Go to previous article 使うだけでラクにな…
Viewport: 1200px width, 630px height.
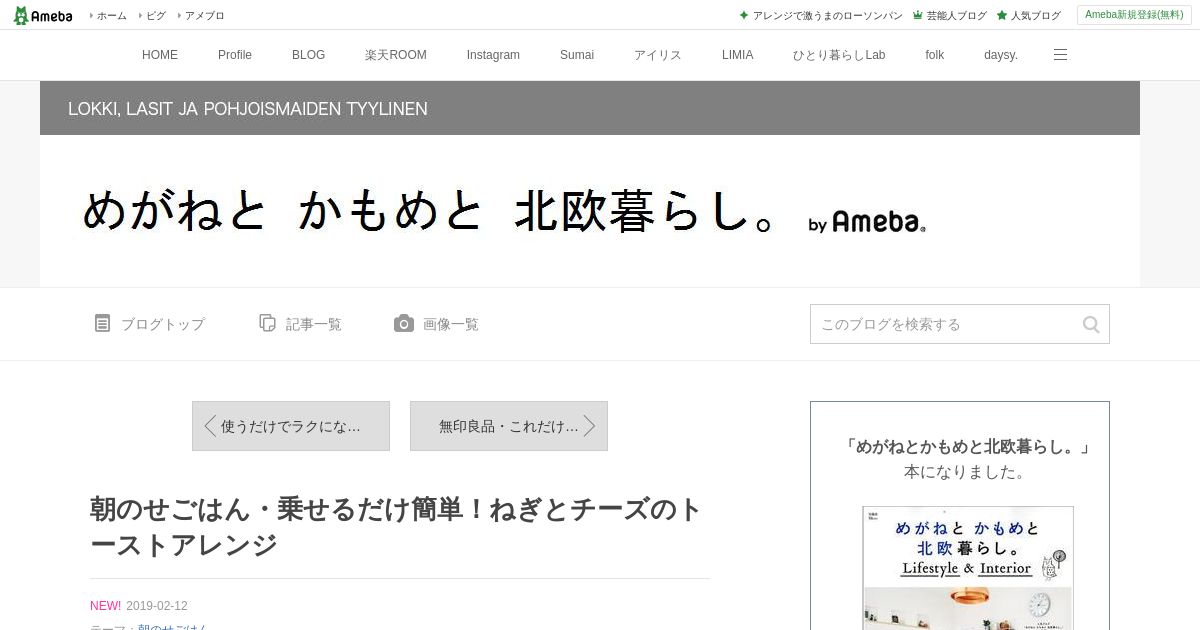coord(291,426)
